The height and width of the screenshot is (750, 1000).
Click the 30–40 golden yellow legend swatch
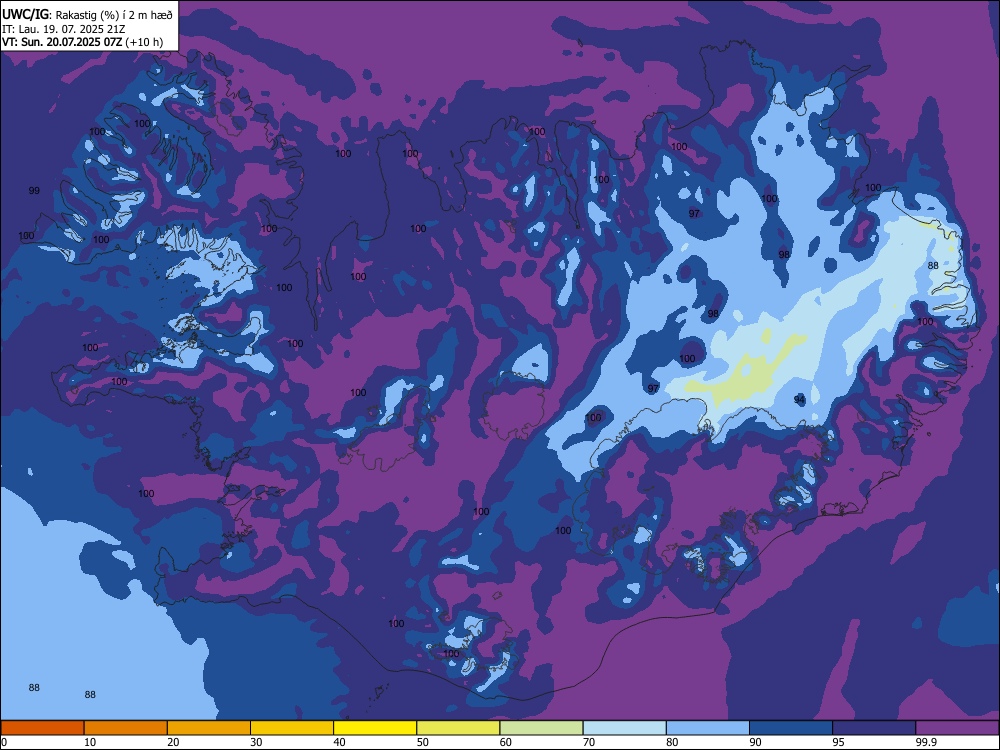[x=292, y=728]
